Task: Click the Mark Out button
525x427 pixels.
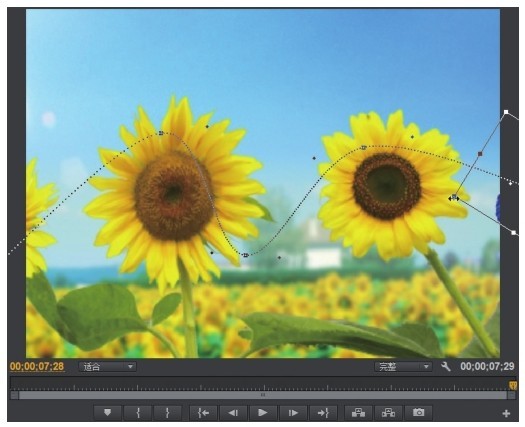Action: pos(167,412)
